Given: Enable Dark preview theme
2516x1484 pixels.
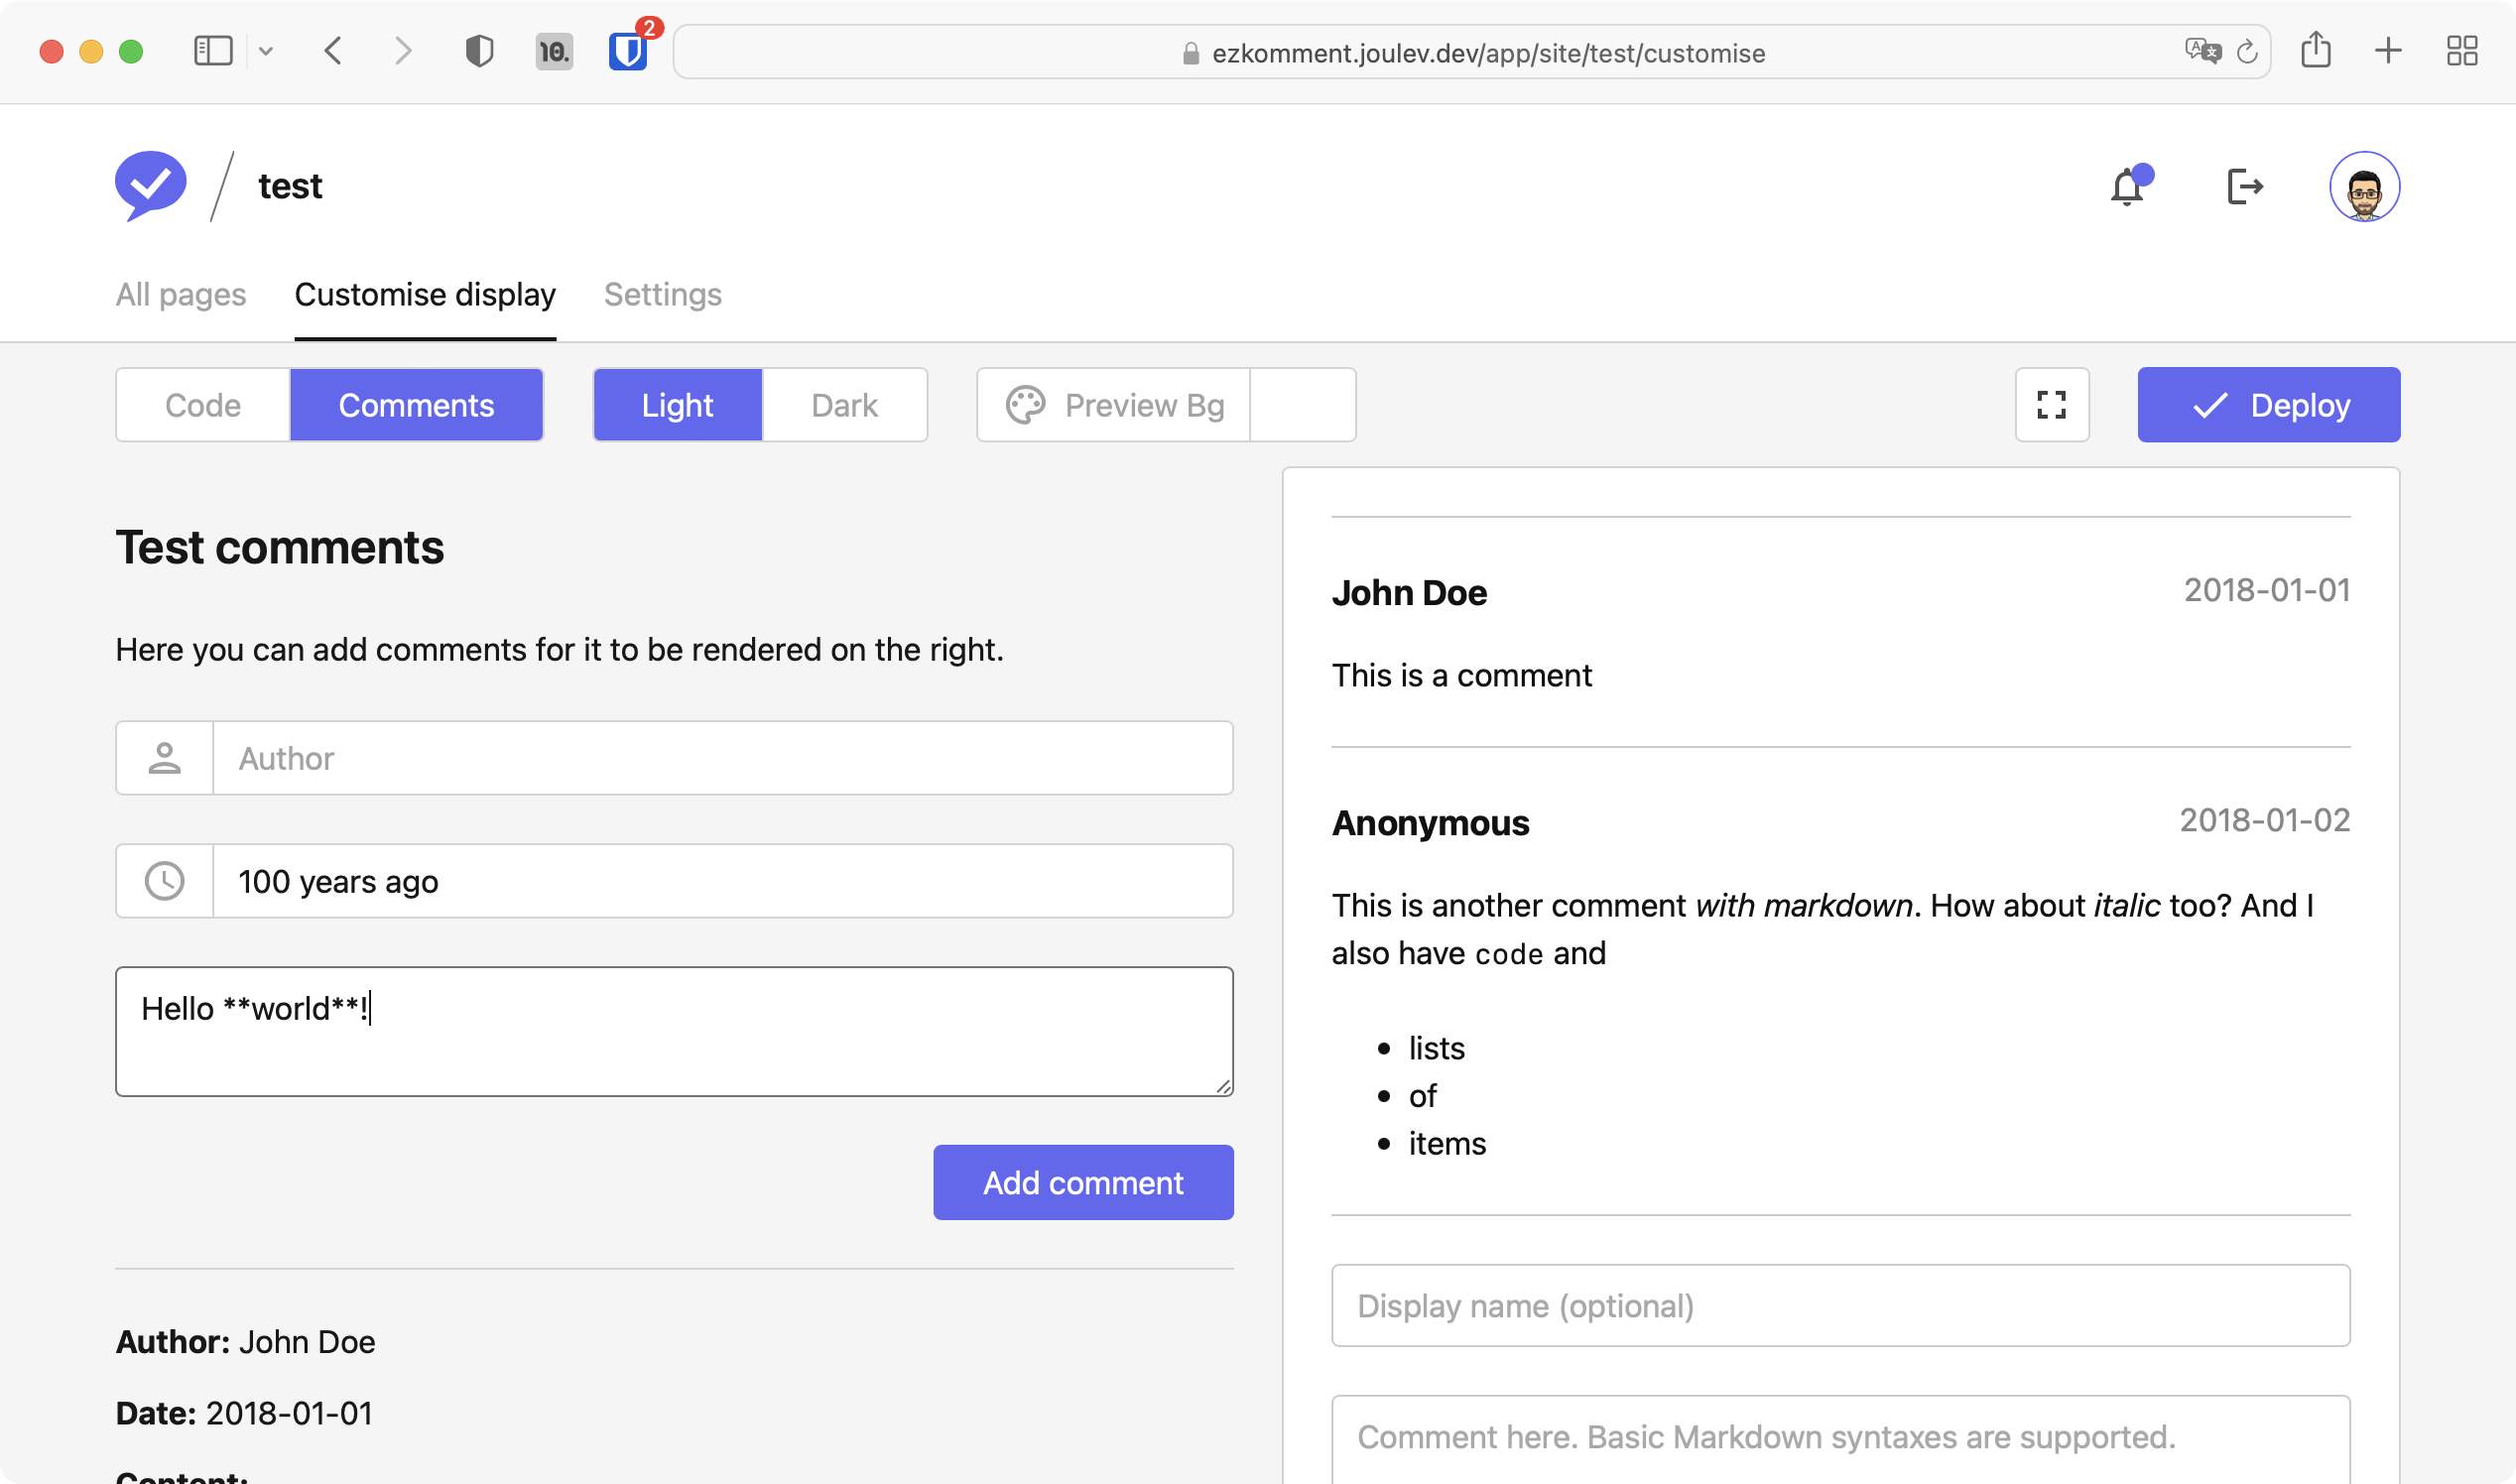Looking at the screenshot, I should point(844,404).
